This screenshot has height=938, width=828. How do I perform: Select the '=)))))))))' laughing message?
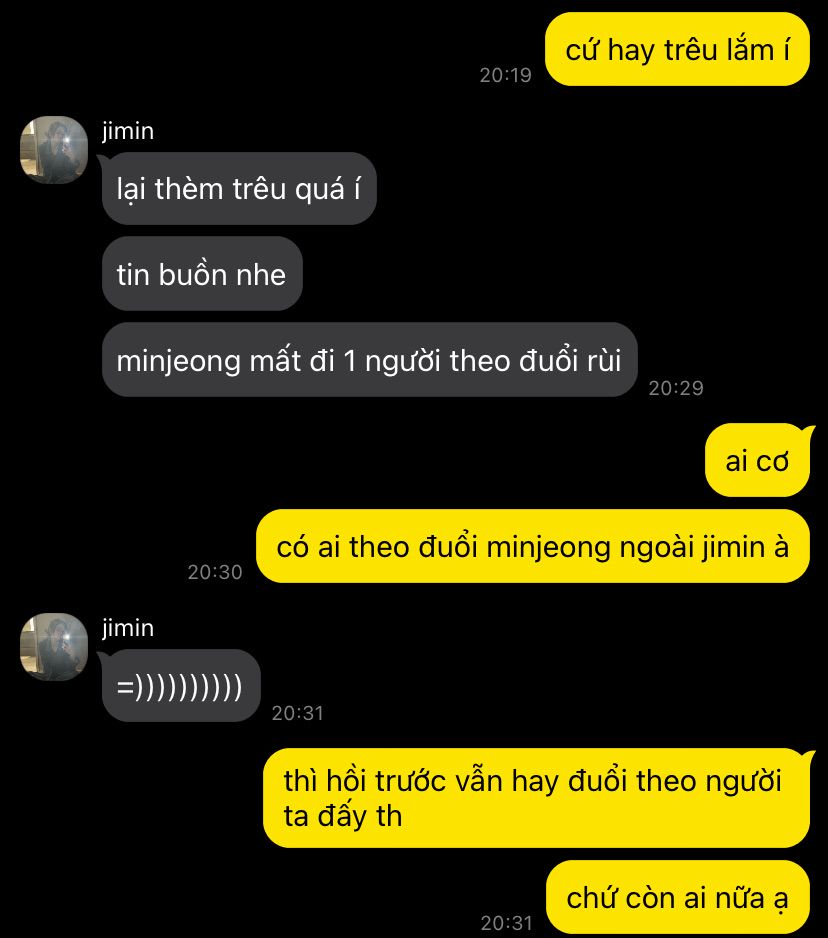[181, 686]
